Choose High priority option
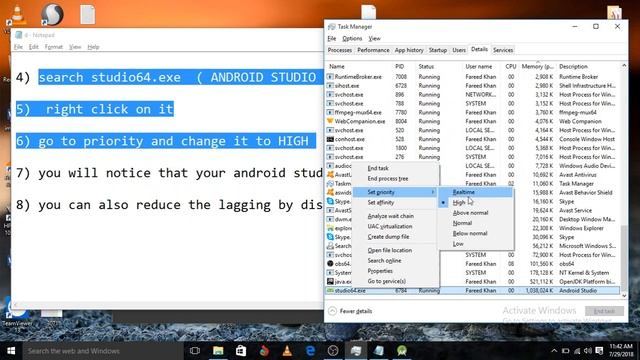This screenshot has width=640, height=360. (x=459, y=202)
